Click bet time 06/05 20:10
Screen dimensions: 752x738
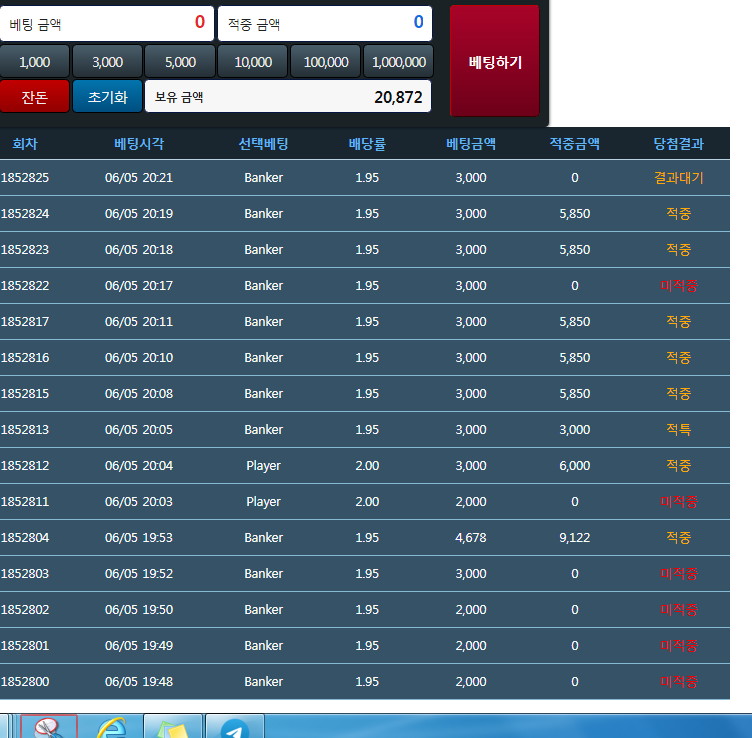(x=139, y=357)
